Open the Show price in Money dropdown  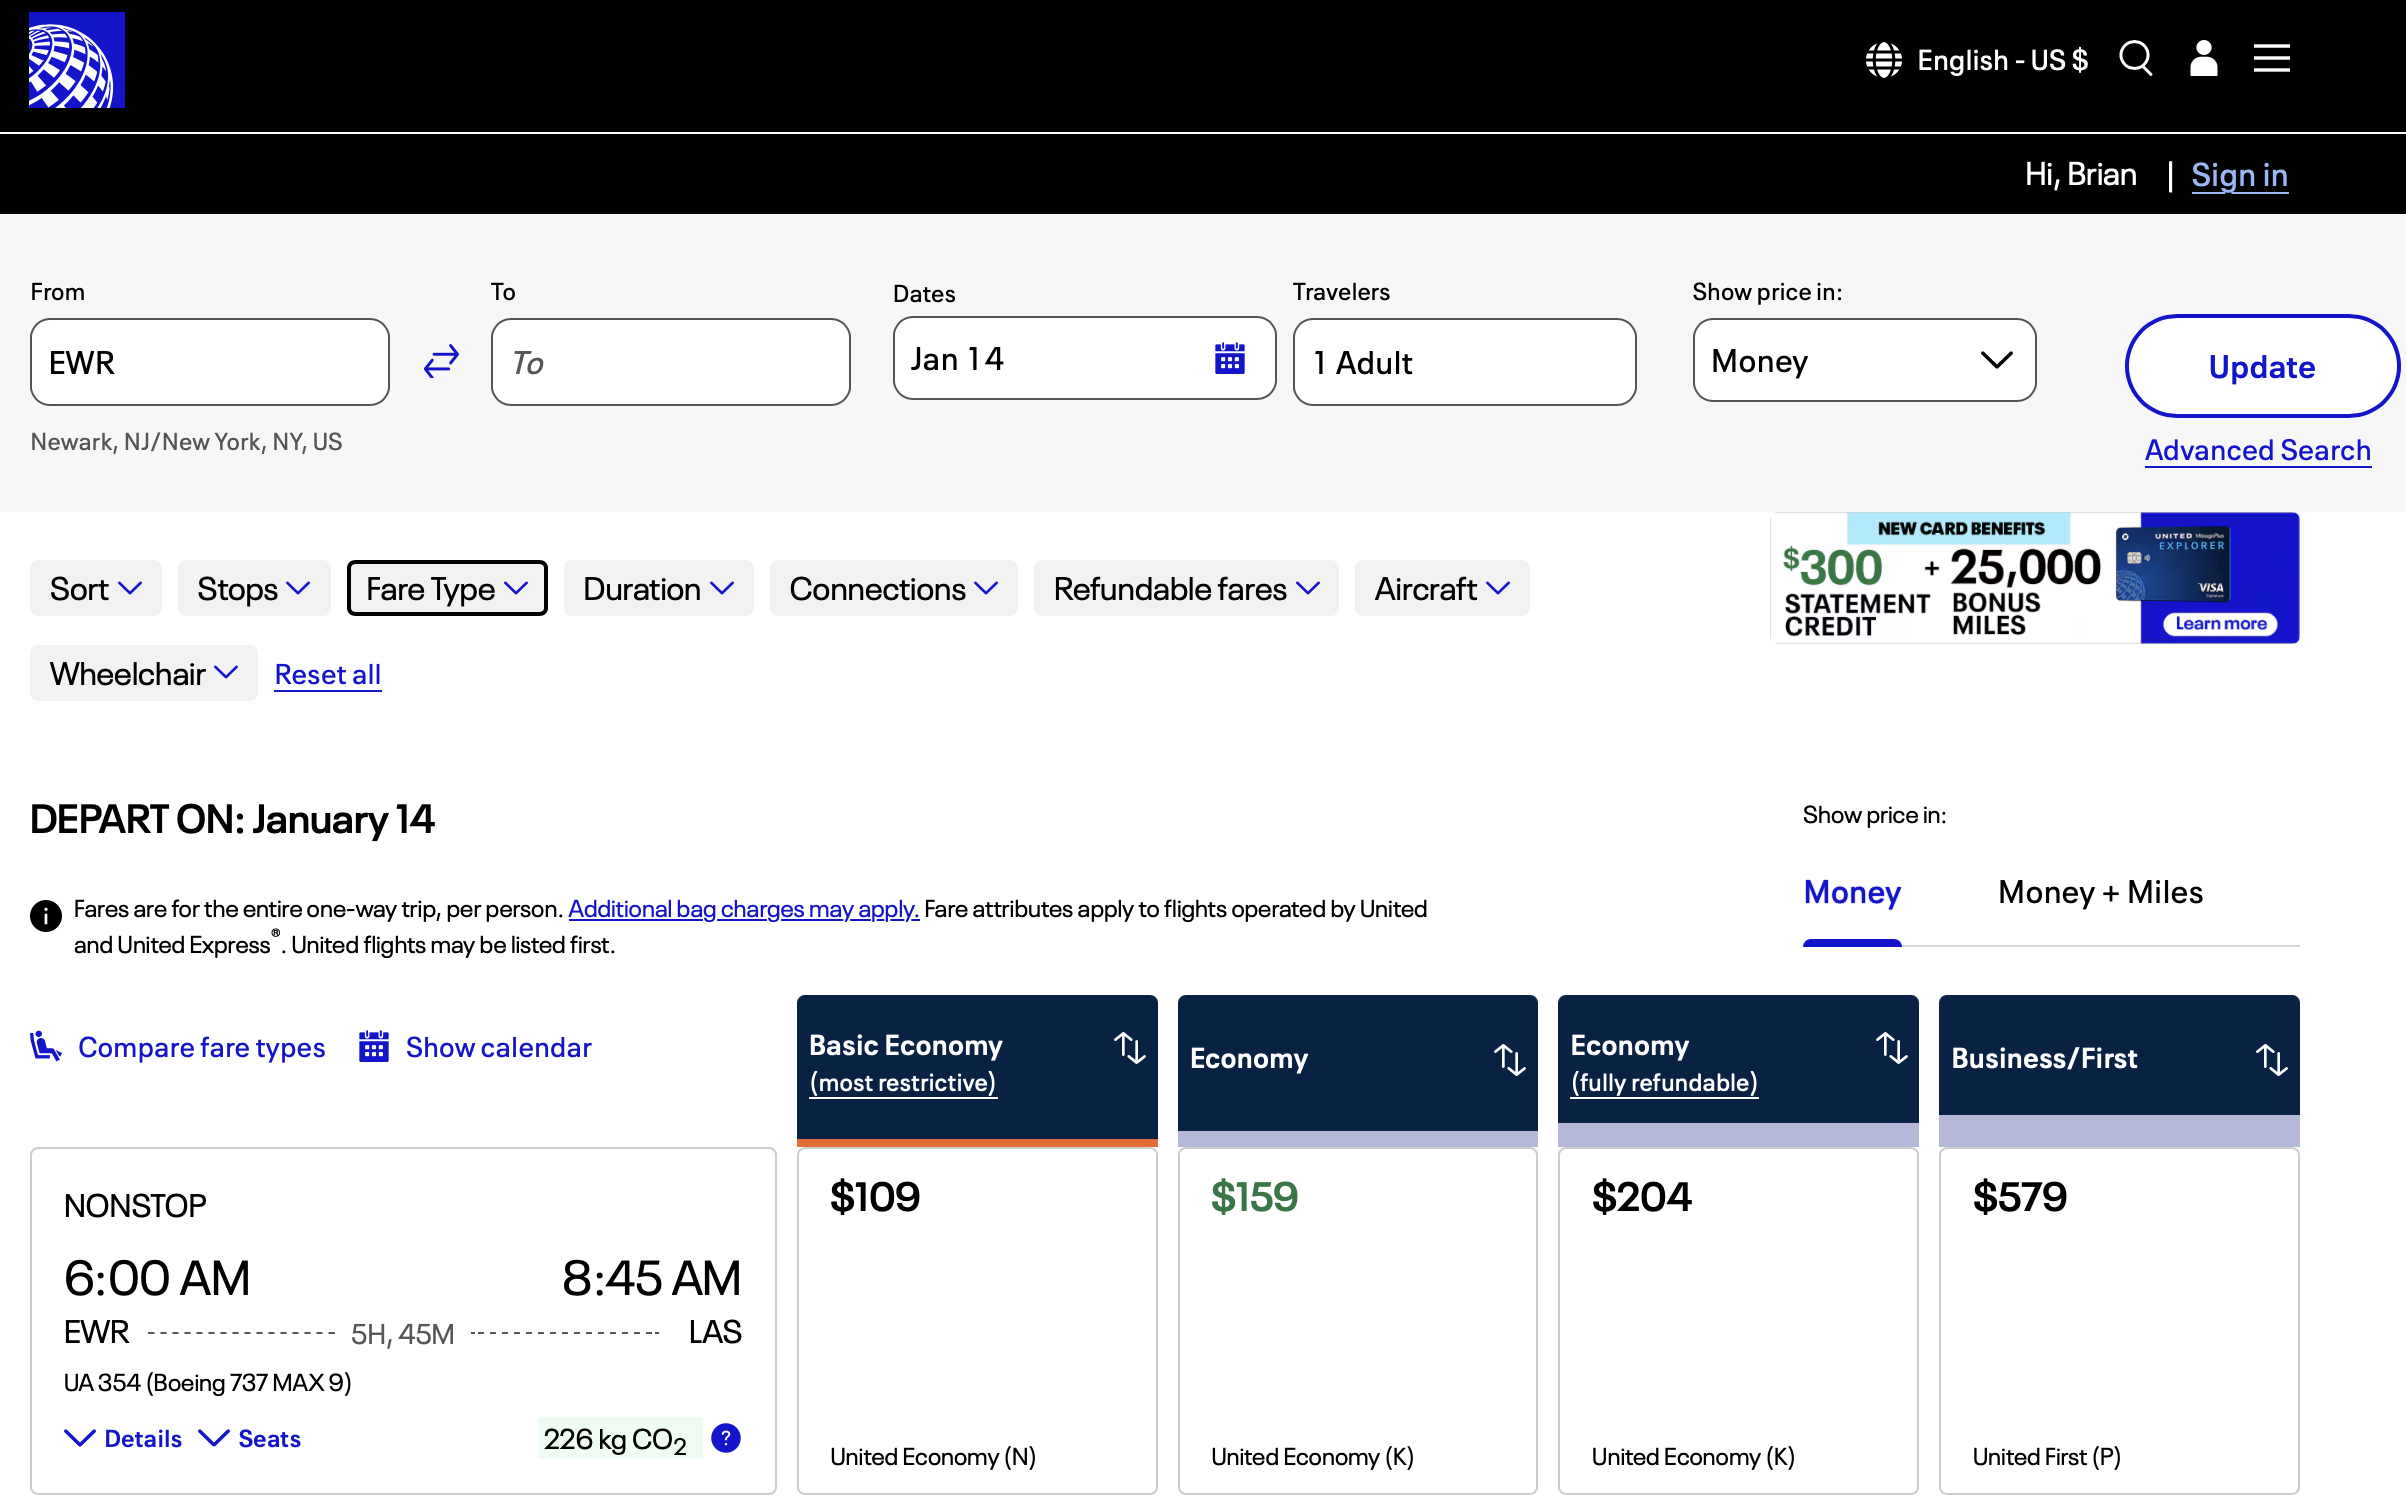(1863, 361)
